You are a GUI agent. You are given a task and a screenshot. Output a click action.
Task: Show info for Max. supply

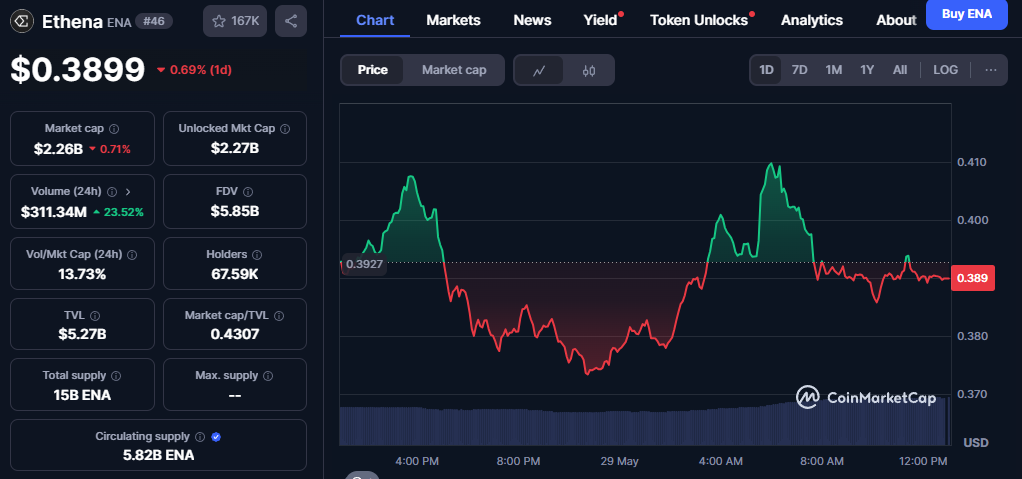pyautogui.click(x=268, y=376)
